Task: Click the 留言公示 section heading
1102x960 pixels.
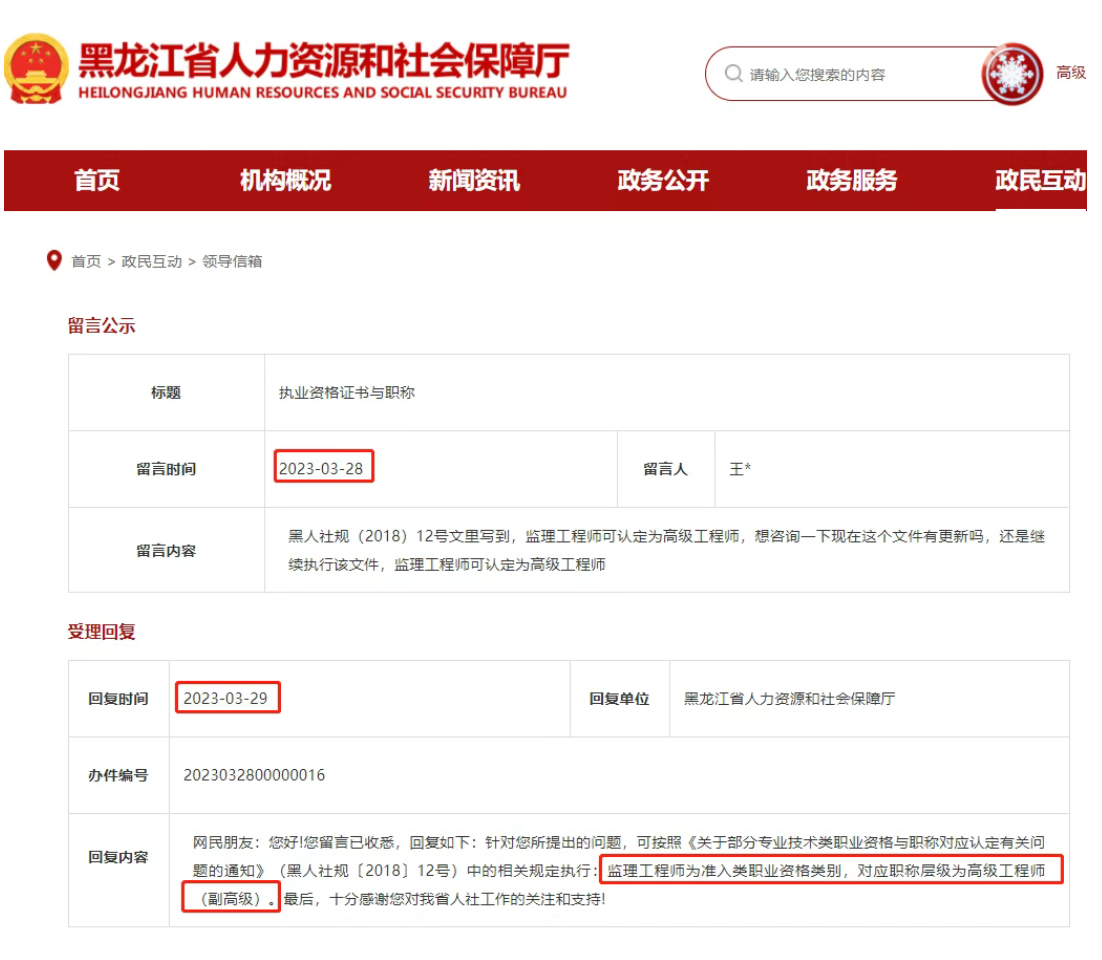Action: (x=101, y=326)
